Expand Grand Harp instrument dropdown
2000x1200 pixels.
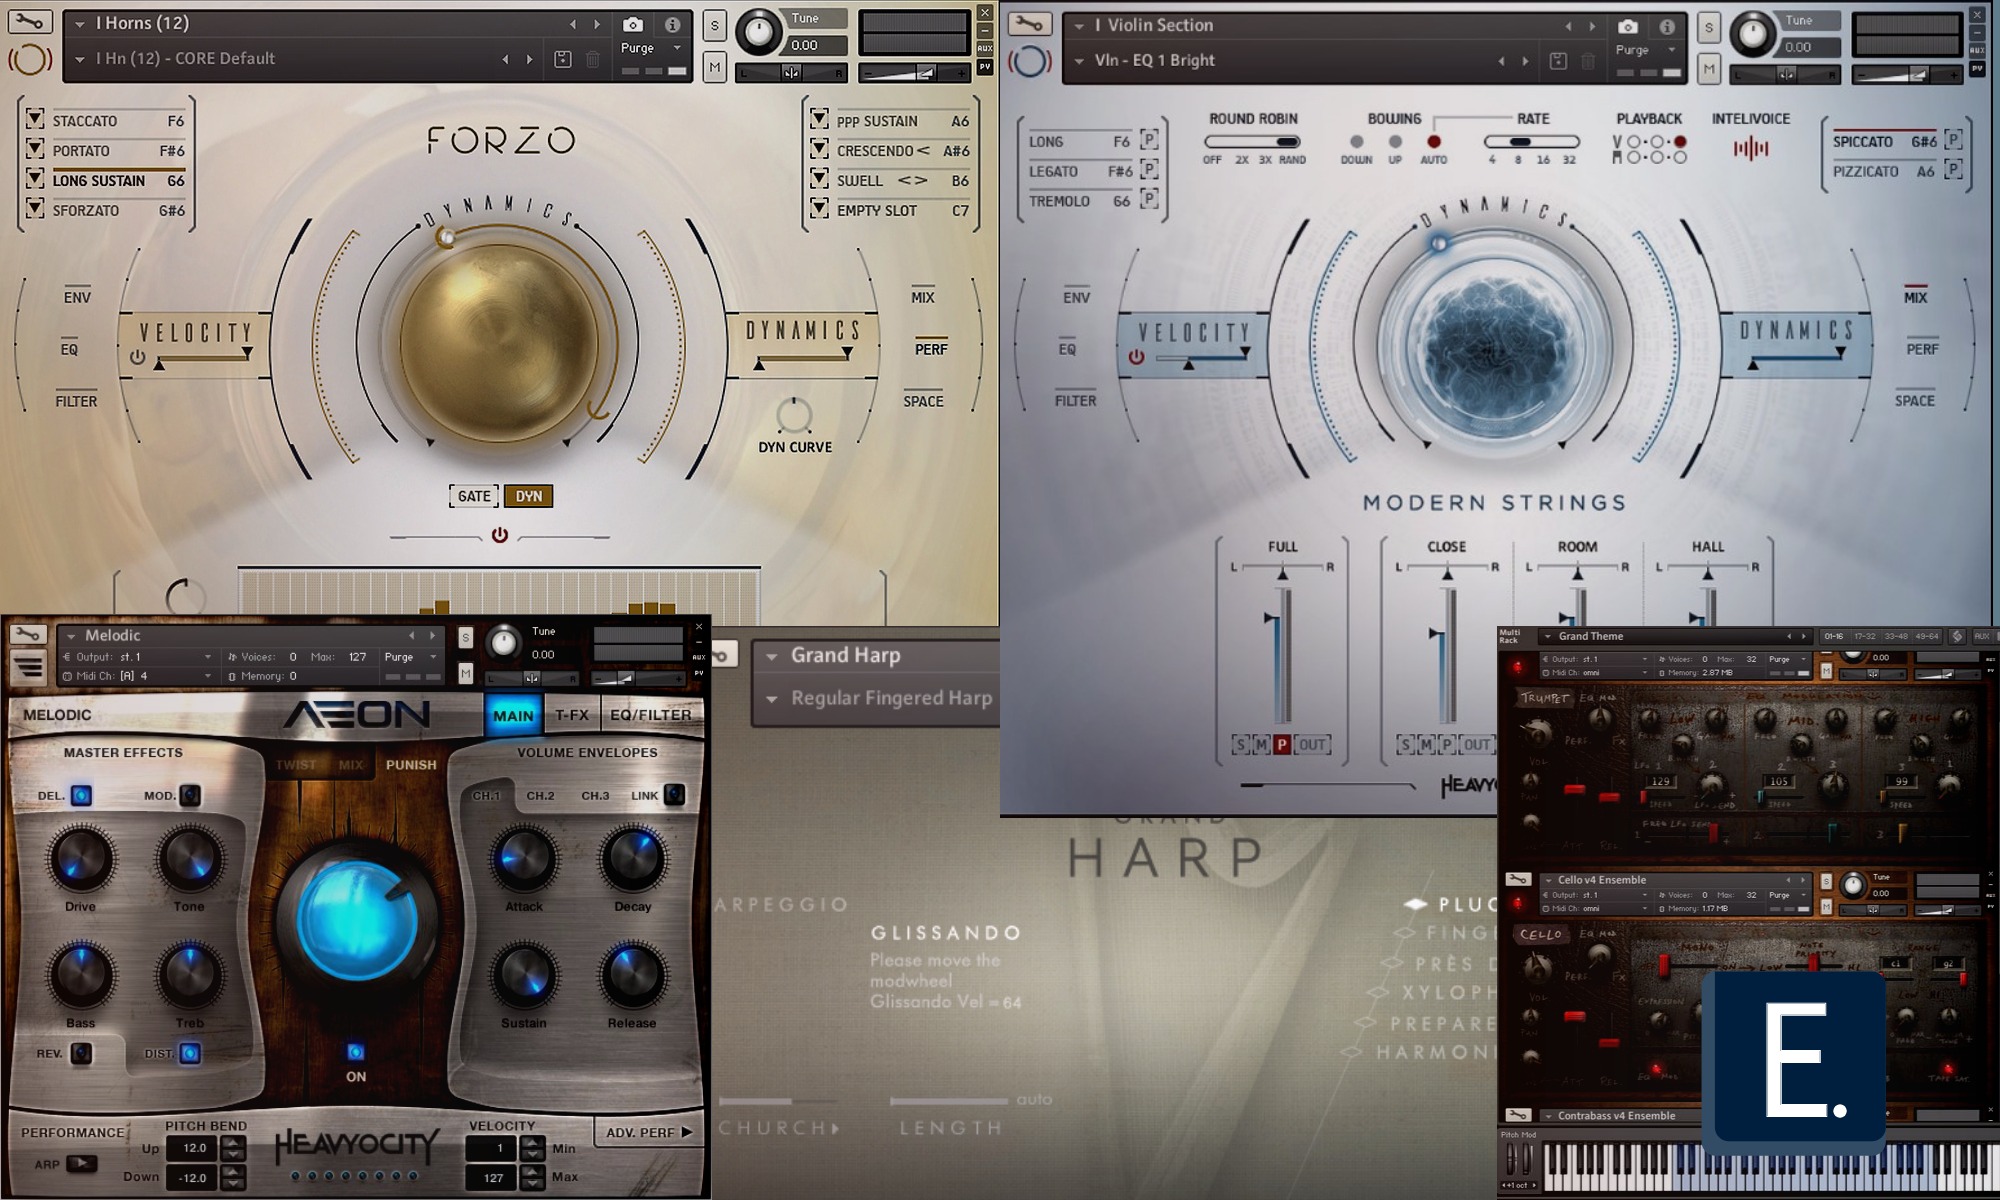(772, 656)
